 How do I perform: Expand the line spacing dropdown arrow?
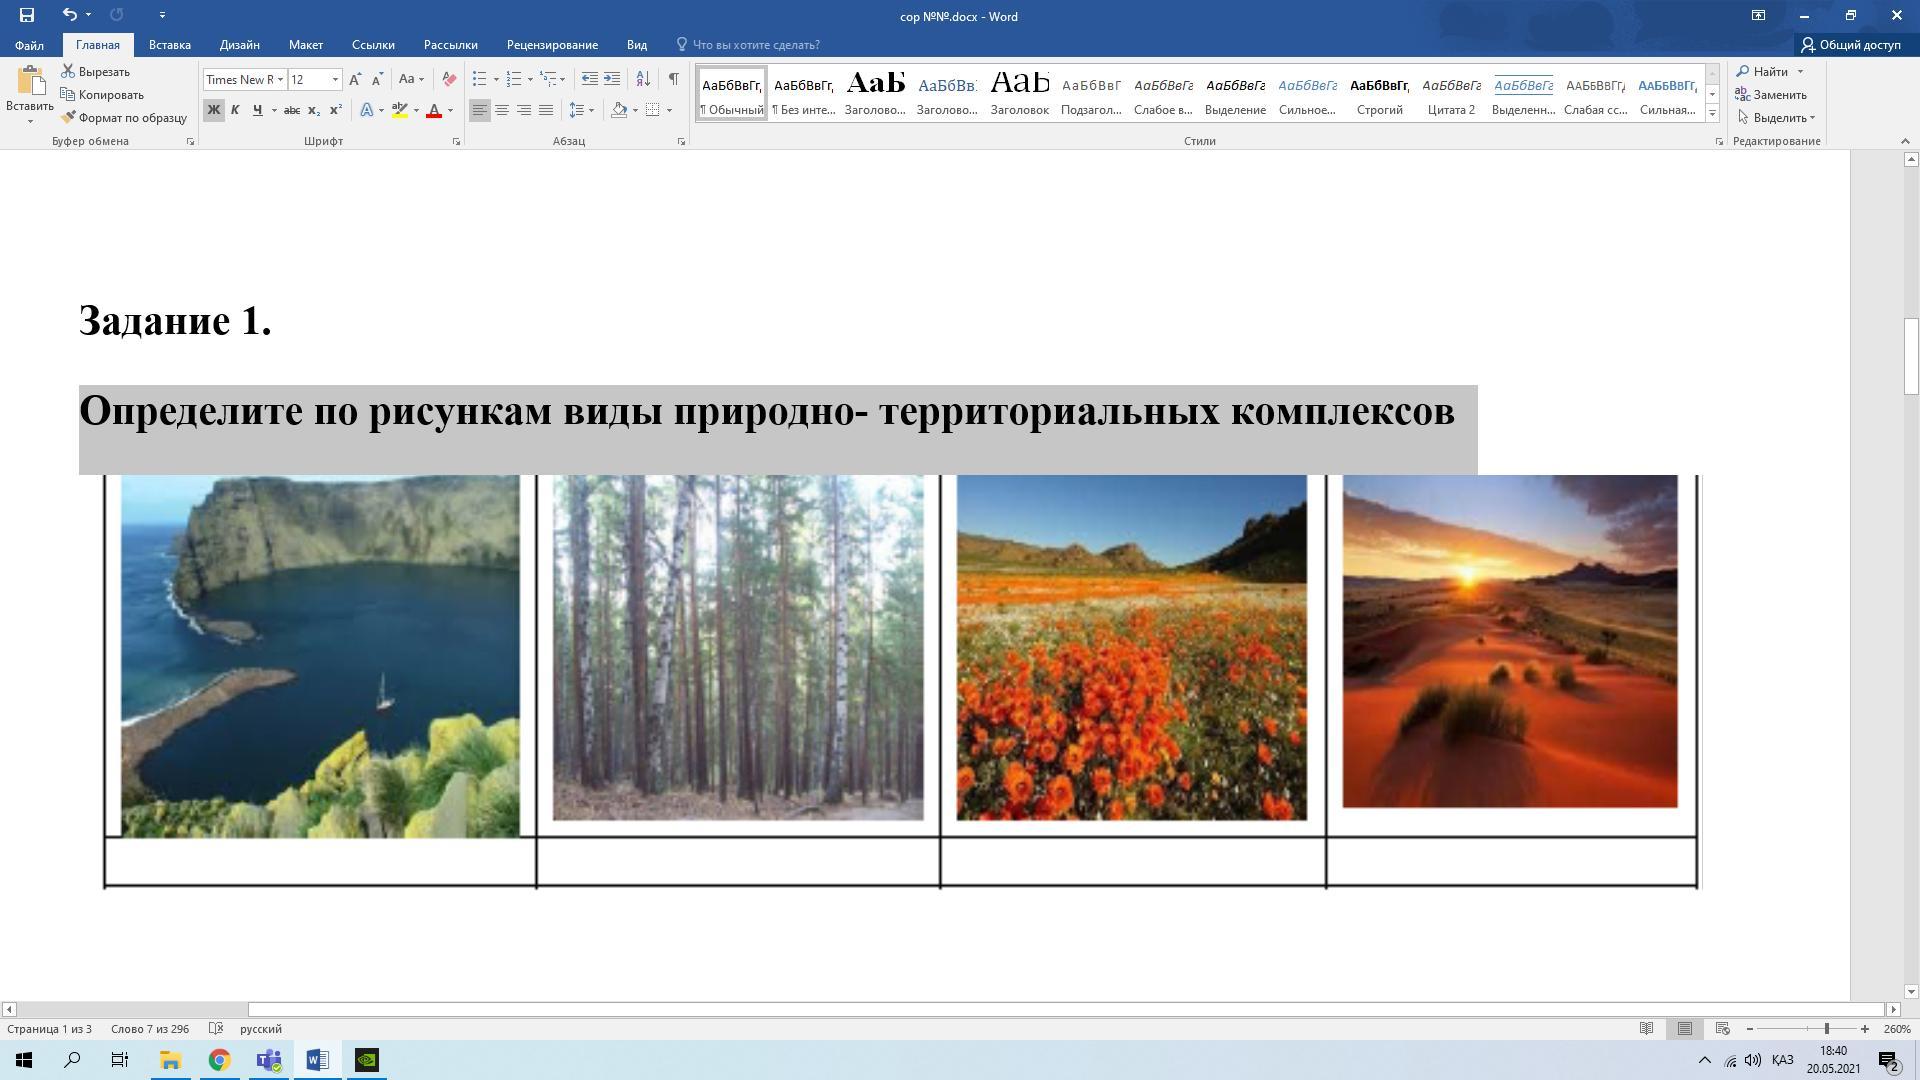pos(591,110)
